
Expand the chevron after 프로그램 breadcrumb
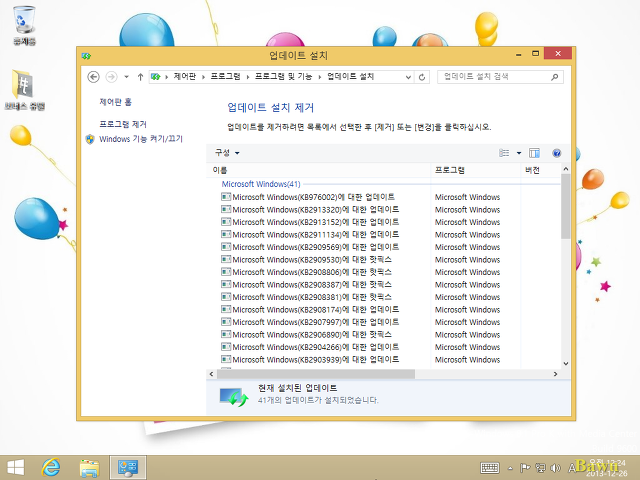[247, 77]
